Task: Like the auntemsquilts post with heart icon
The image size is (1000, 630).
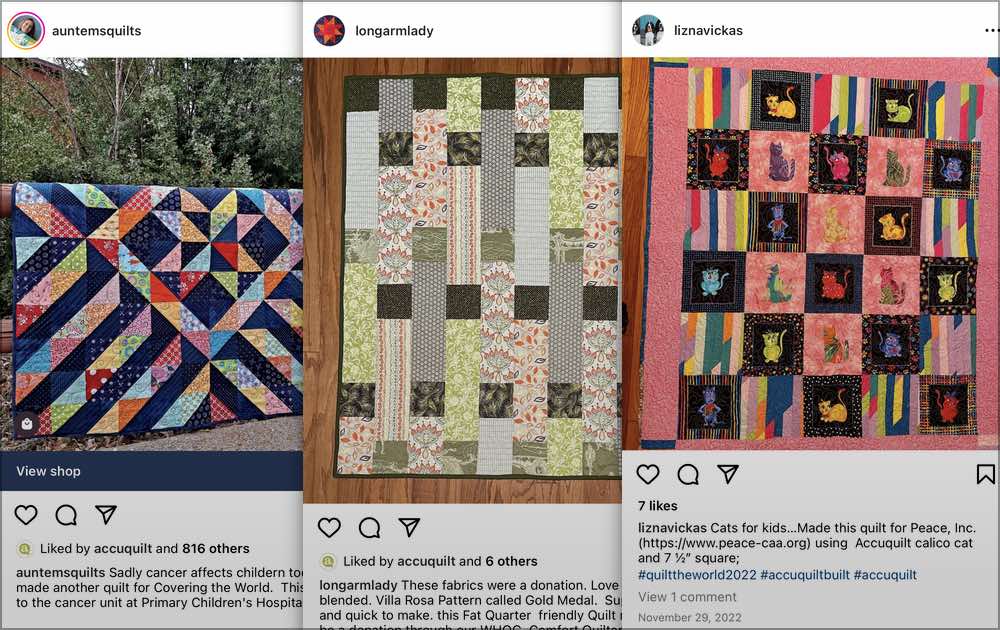Action: coord(26,515)
